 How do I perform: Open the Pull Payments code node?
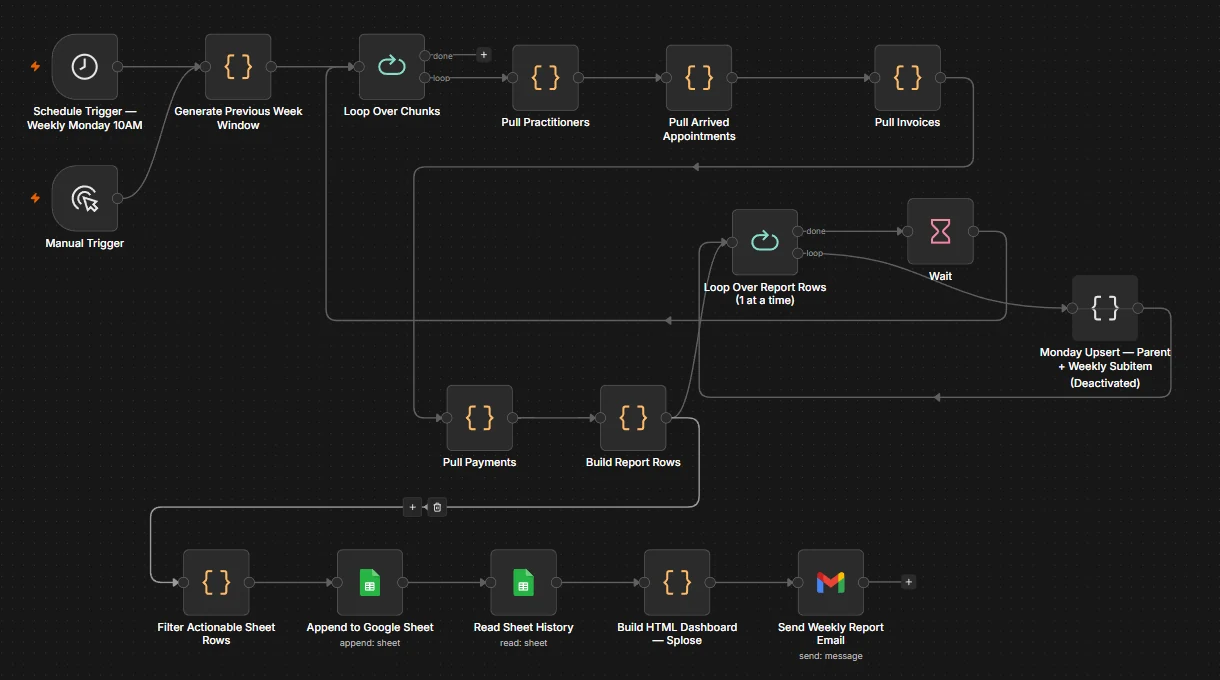point(480,418)
